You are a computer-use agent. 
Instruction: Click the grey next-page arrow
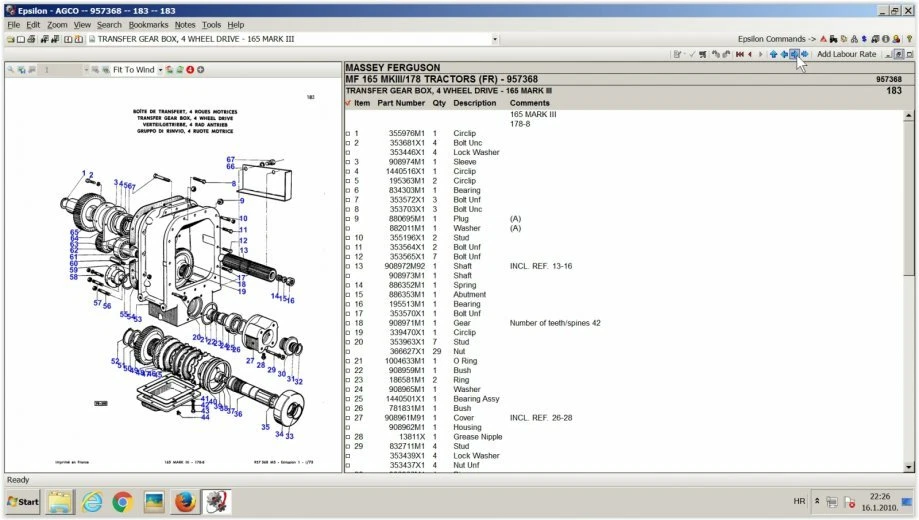(761, 54)
